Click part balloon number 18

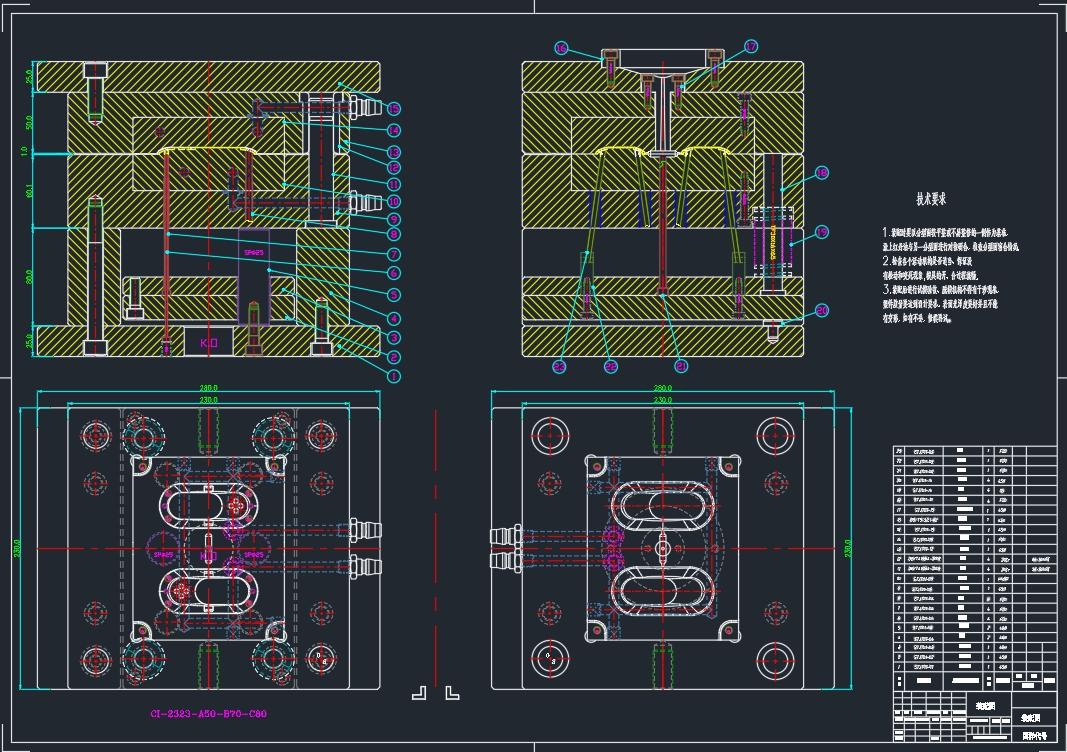[x=821, y=173]
